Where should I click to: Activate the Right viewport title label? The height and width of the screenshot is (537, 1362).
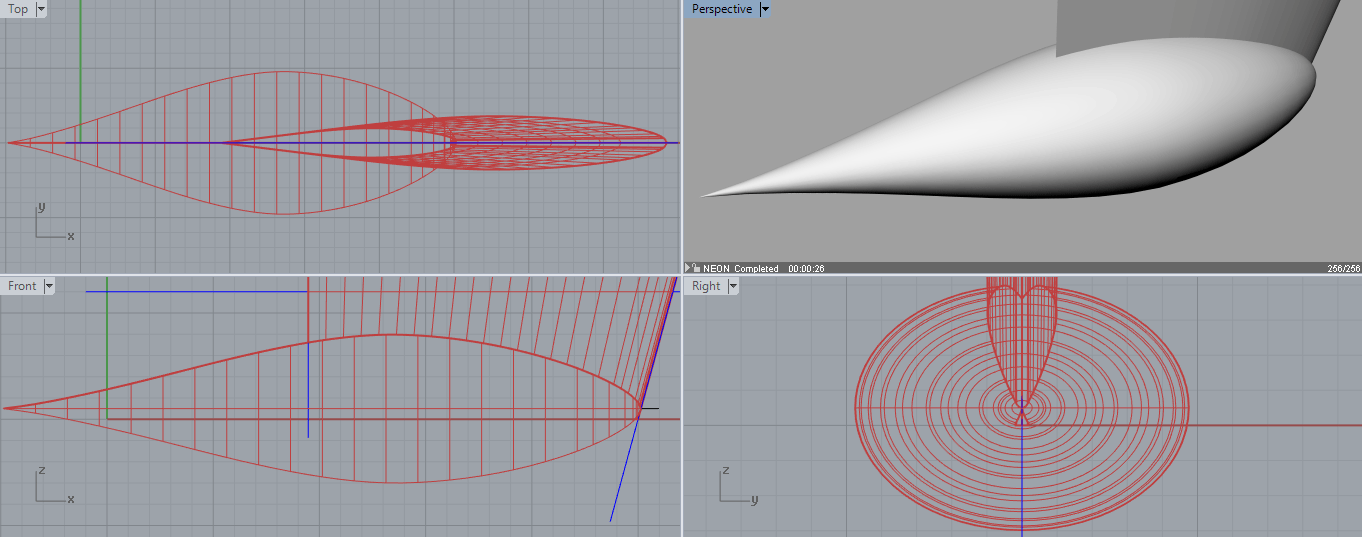tap(706, 286)
